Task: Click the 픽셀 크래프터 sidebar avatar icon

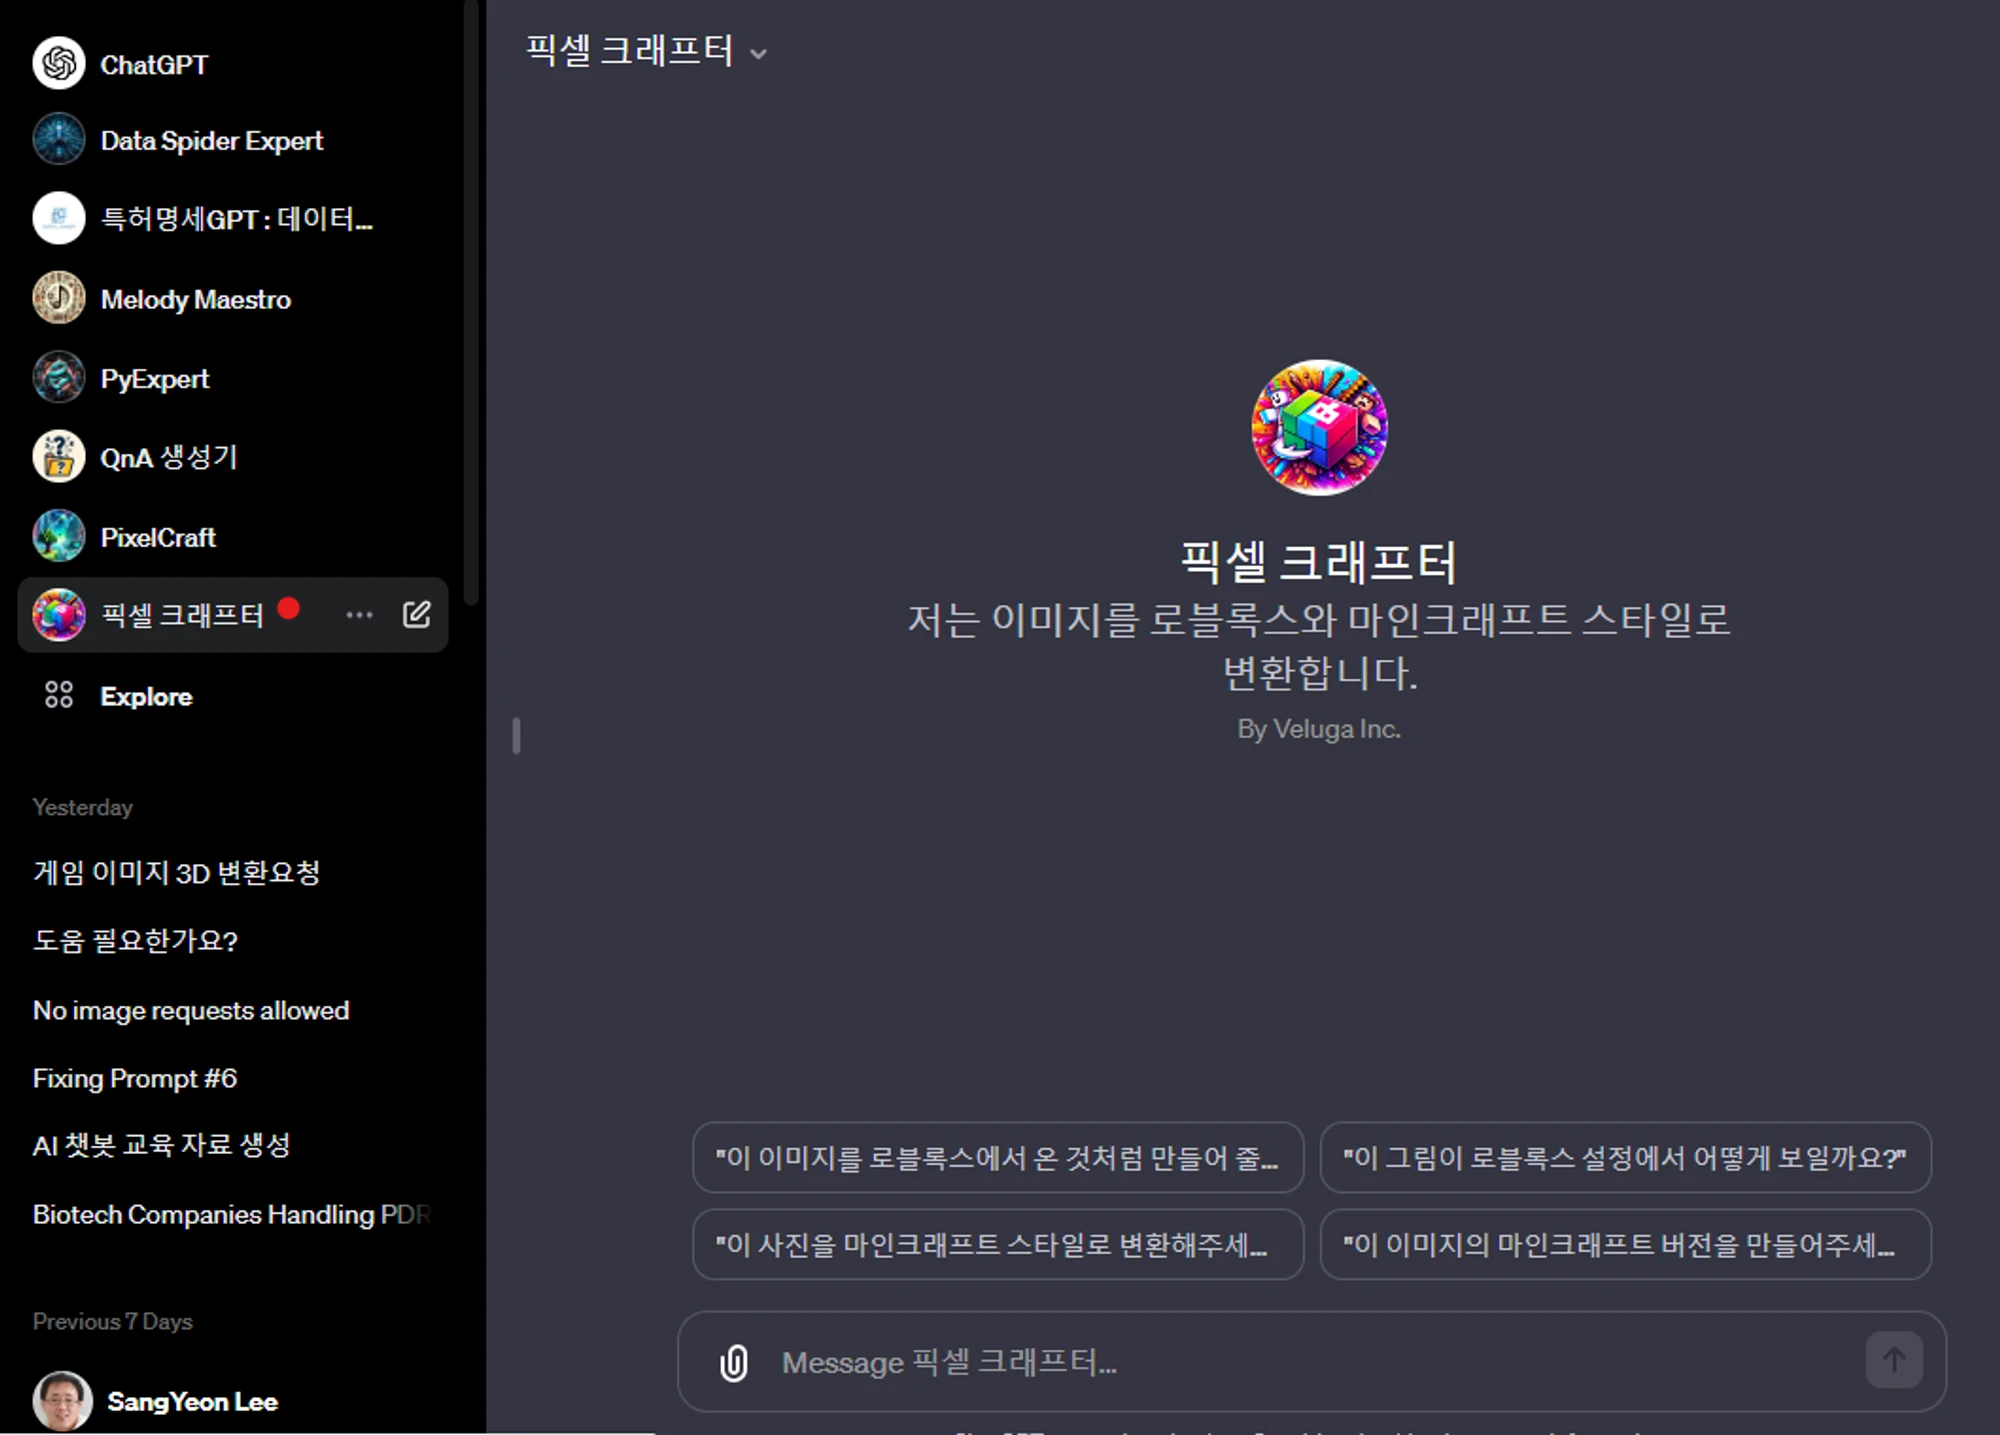Action: (x=59, y=615)
